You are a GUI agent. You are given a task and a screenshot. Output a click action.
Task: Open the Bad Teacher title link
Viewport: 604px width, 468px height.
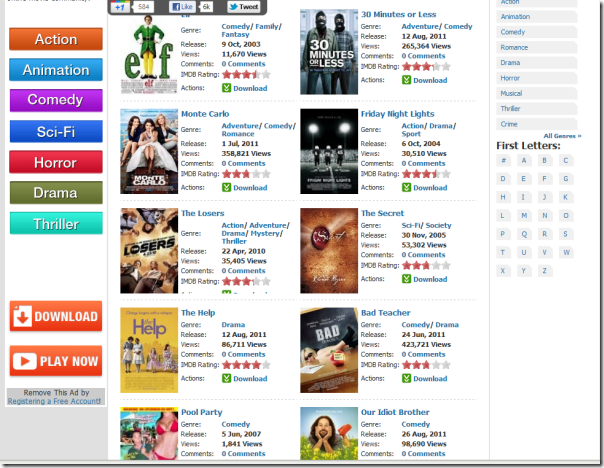click(386, 312)
